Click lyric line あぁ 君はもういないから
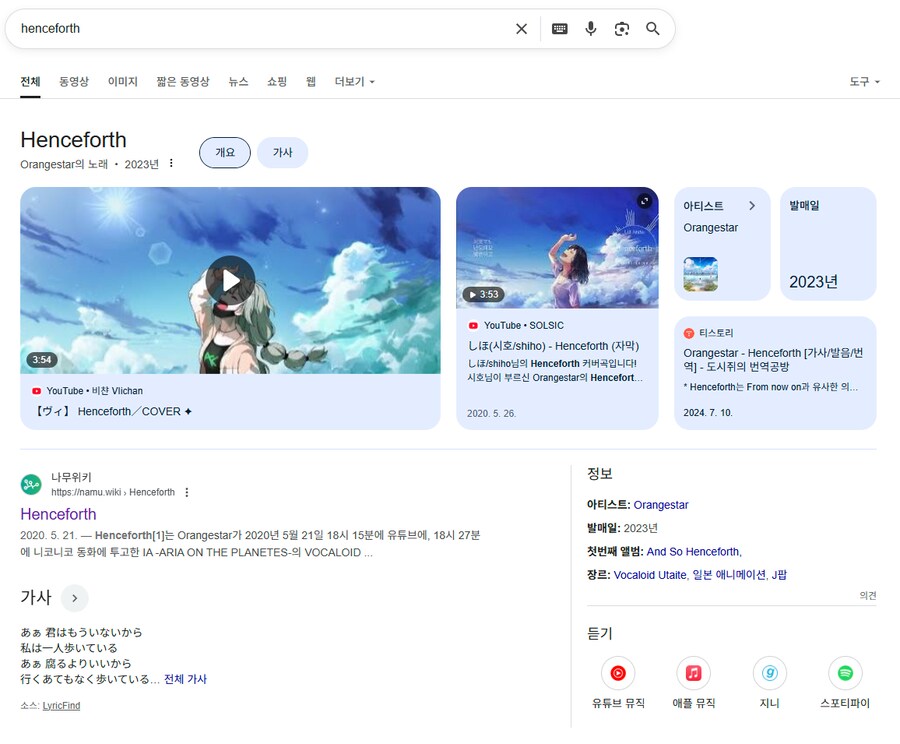900x744 pixels. 81,632
